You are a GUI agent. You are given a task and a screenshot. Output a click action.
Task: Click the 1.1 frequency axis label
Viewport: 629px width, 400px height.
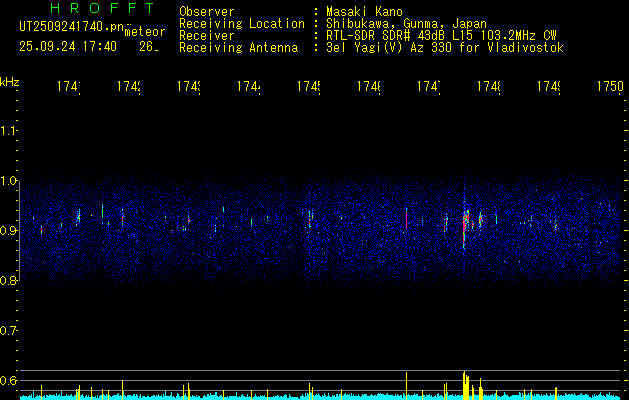click(x=8, y=131)
